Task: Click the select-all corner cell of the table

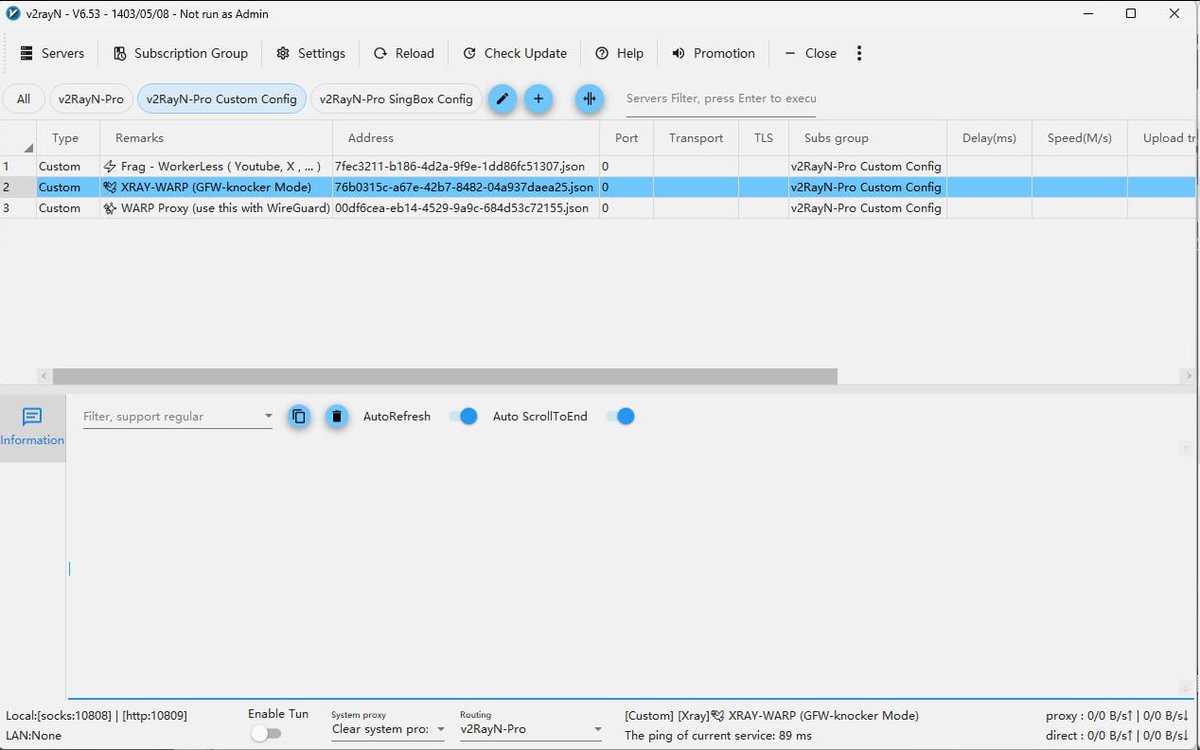Action: point(18,138)
